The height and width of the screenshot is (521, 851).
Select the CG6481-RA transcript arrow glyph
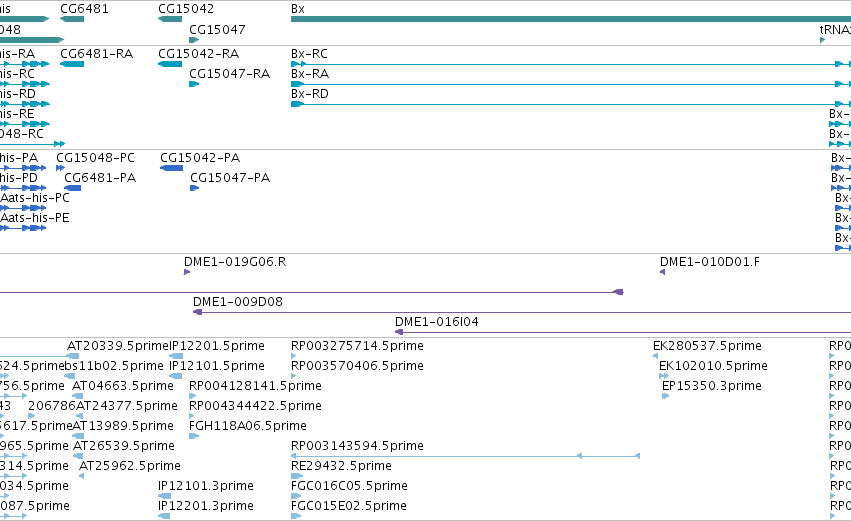[x=72, y=64]
